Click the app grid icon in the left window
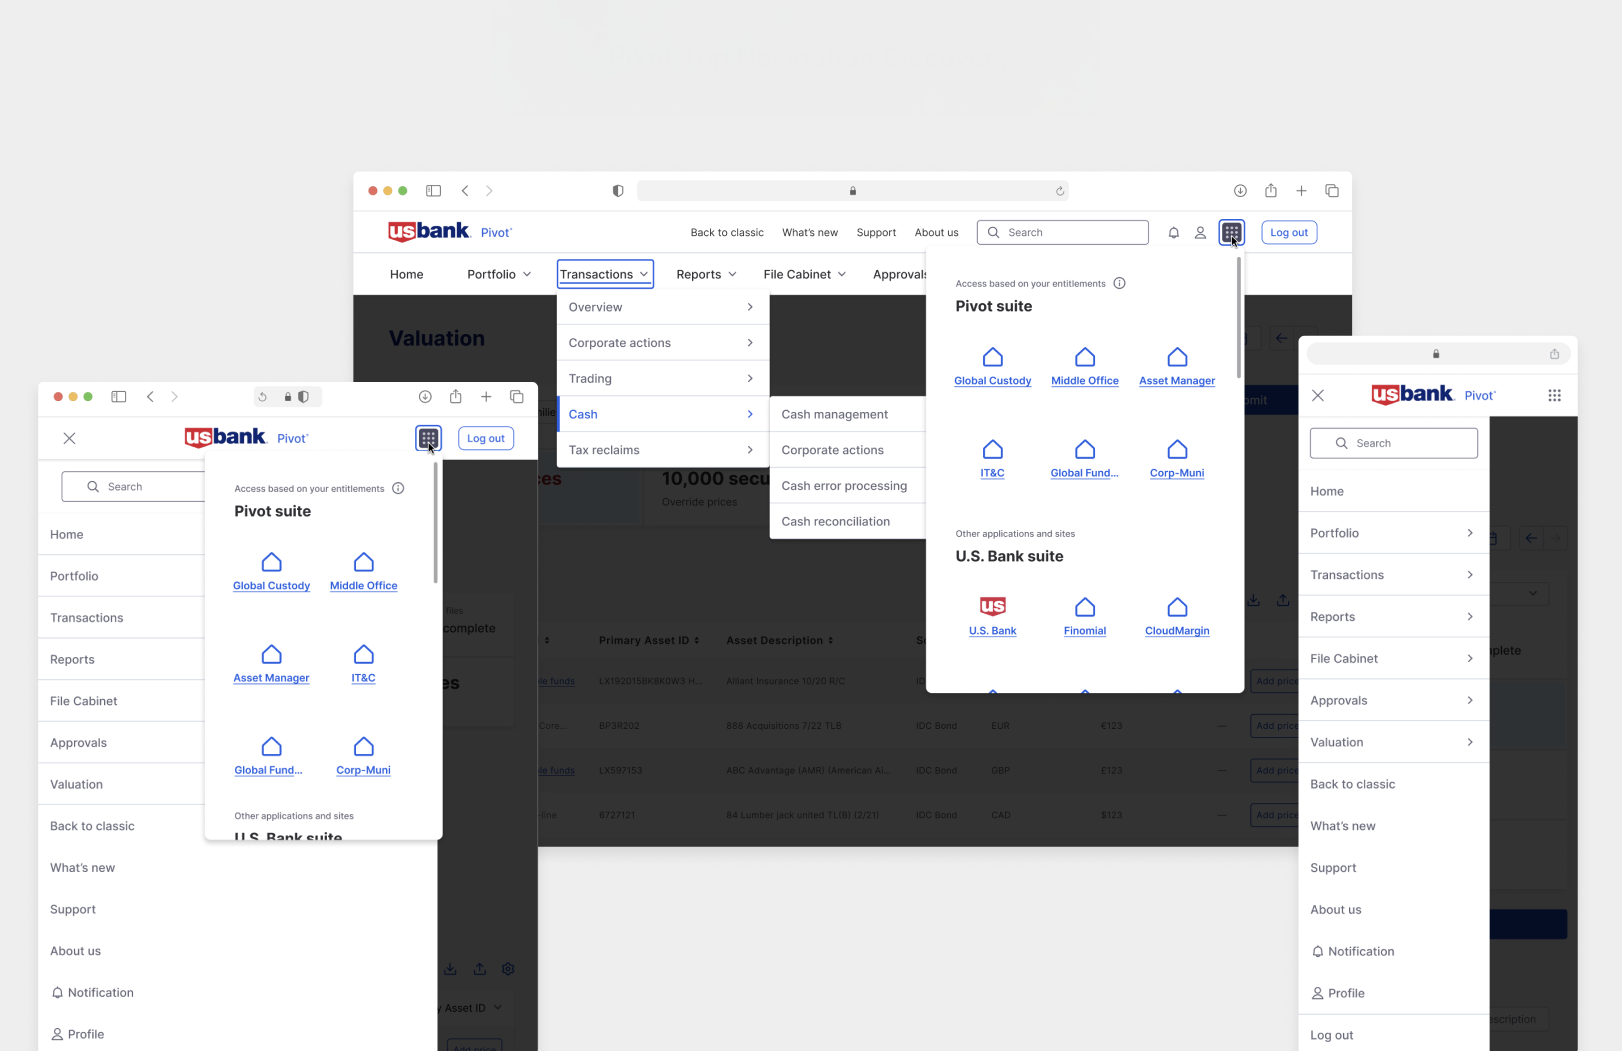 pos(428,438)
